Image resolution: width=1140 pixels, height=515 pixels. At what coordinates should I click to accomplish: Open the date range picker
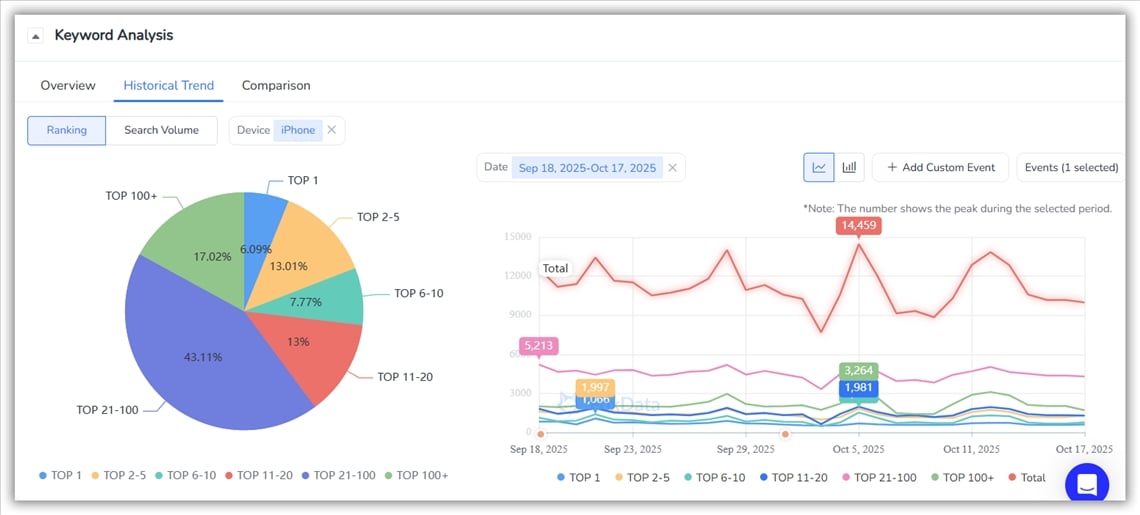(x=587, y=168)
